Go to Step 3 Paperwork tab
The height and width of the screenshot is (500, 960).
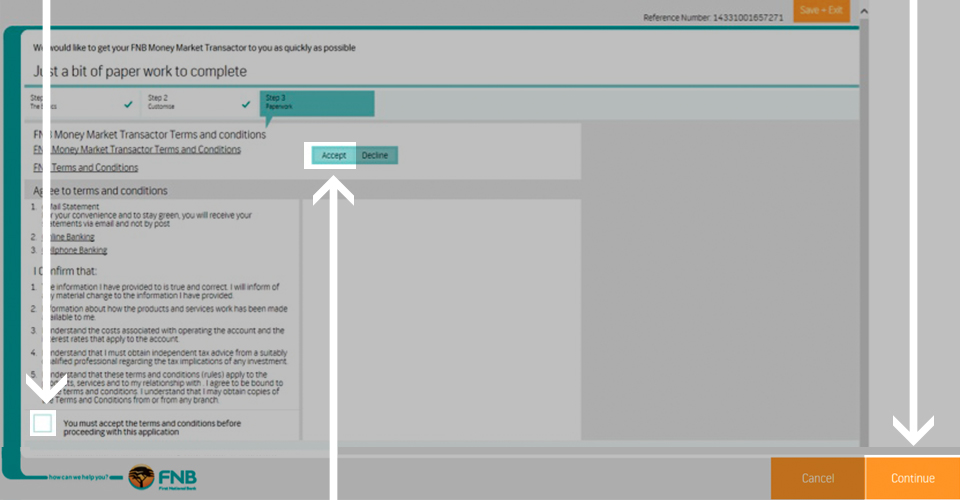[316, 102]
